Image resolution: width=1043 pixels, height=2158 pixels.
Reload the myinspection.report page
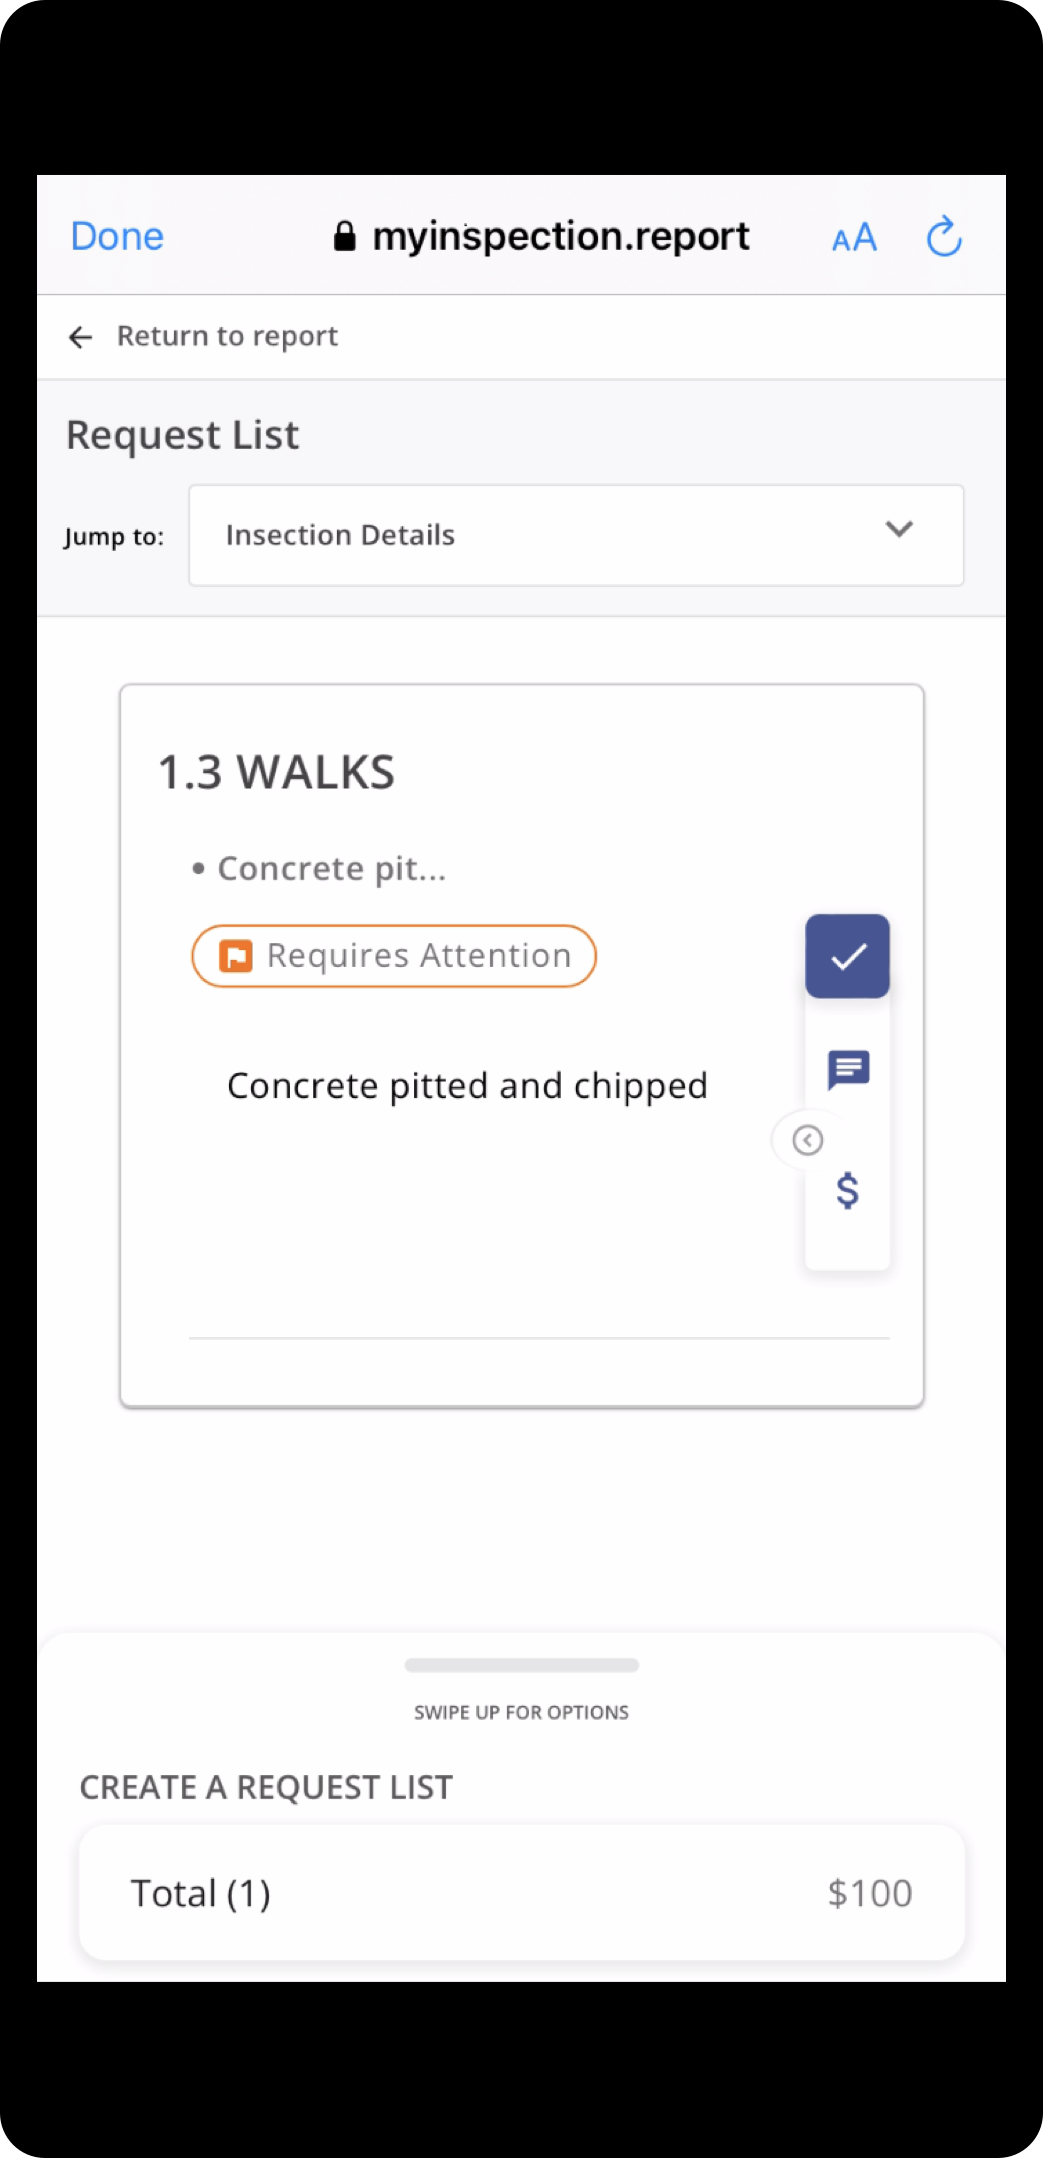(x=942, y=236)
